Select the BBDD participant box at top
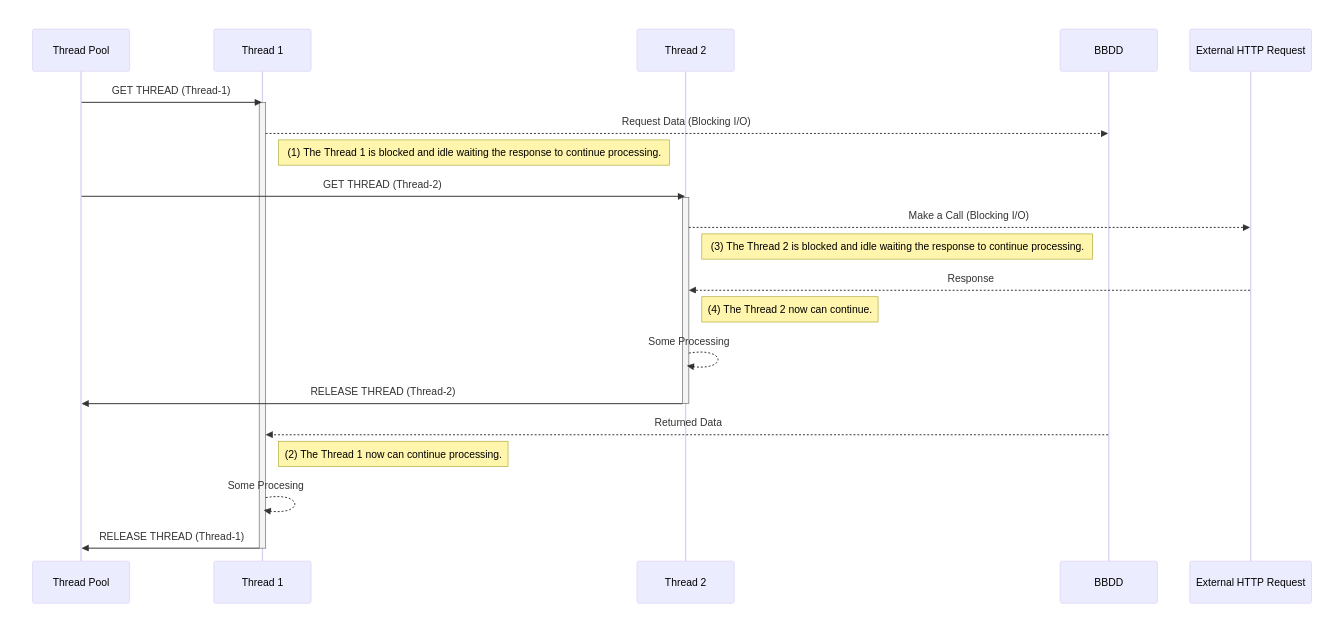Screen dimensions: 1338x626 [x=1108, y=50]
